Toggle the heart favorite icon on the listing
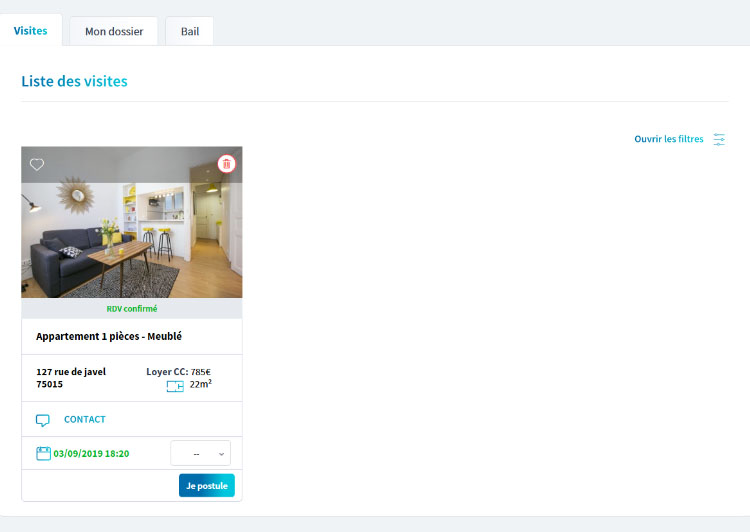This screenshot has height=532, width=750. [x=37, y=165]
